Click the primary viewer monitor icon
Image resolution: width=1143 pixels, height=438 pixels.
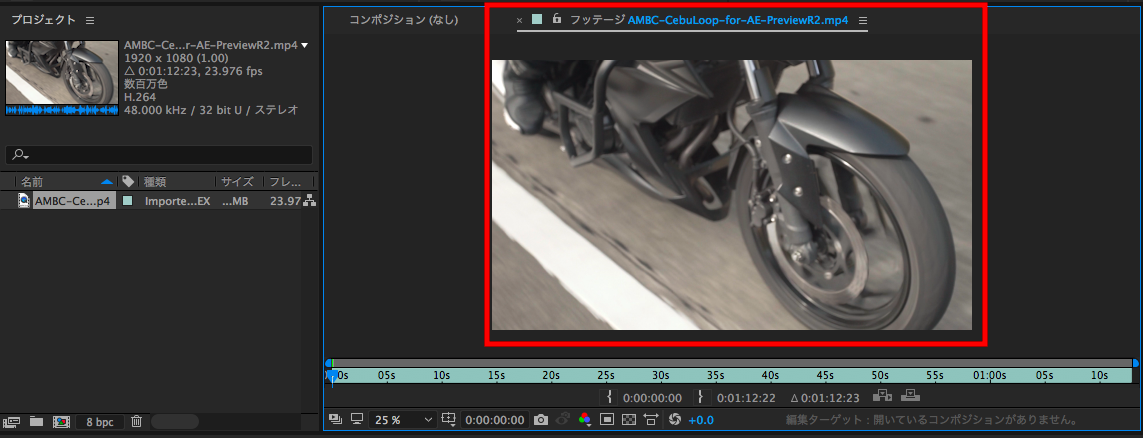click(x=357, y=419)
